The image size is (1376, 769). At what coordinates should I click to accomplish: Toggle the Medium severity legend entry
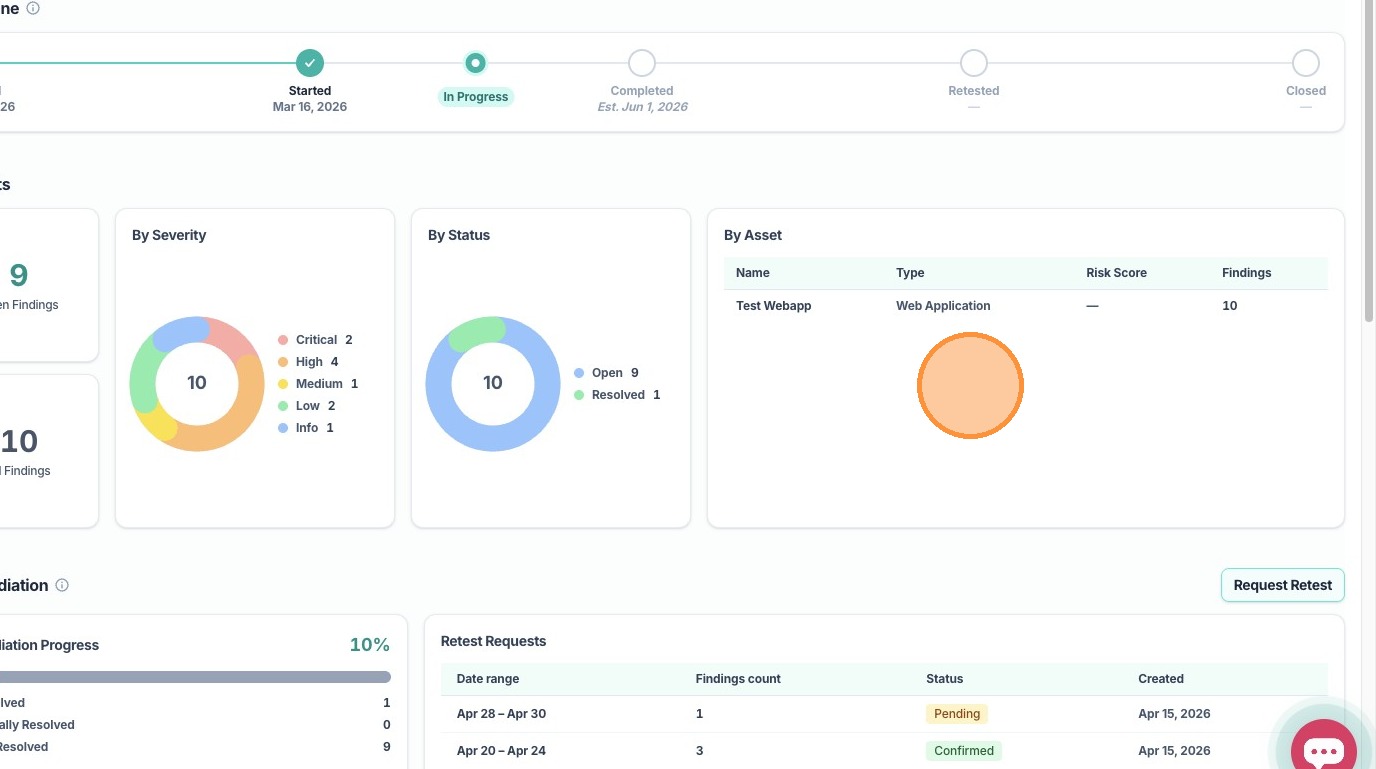coord(318,384)
